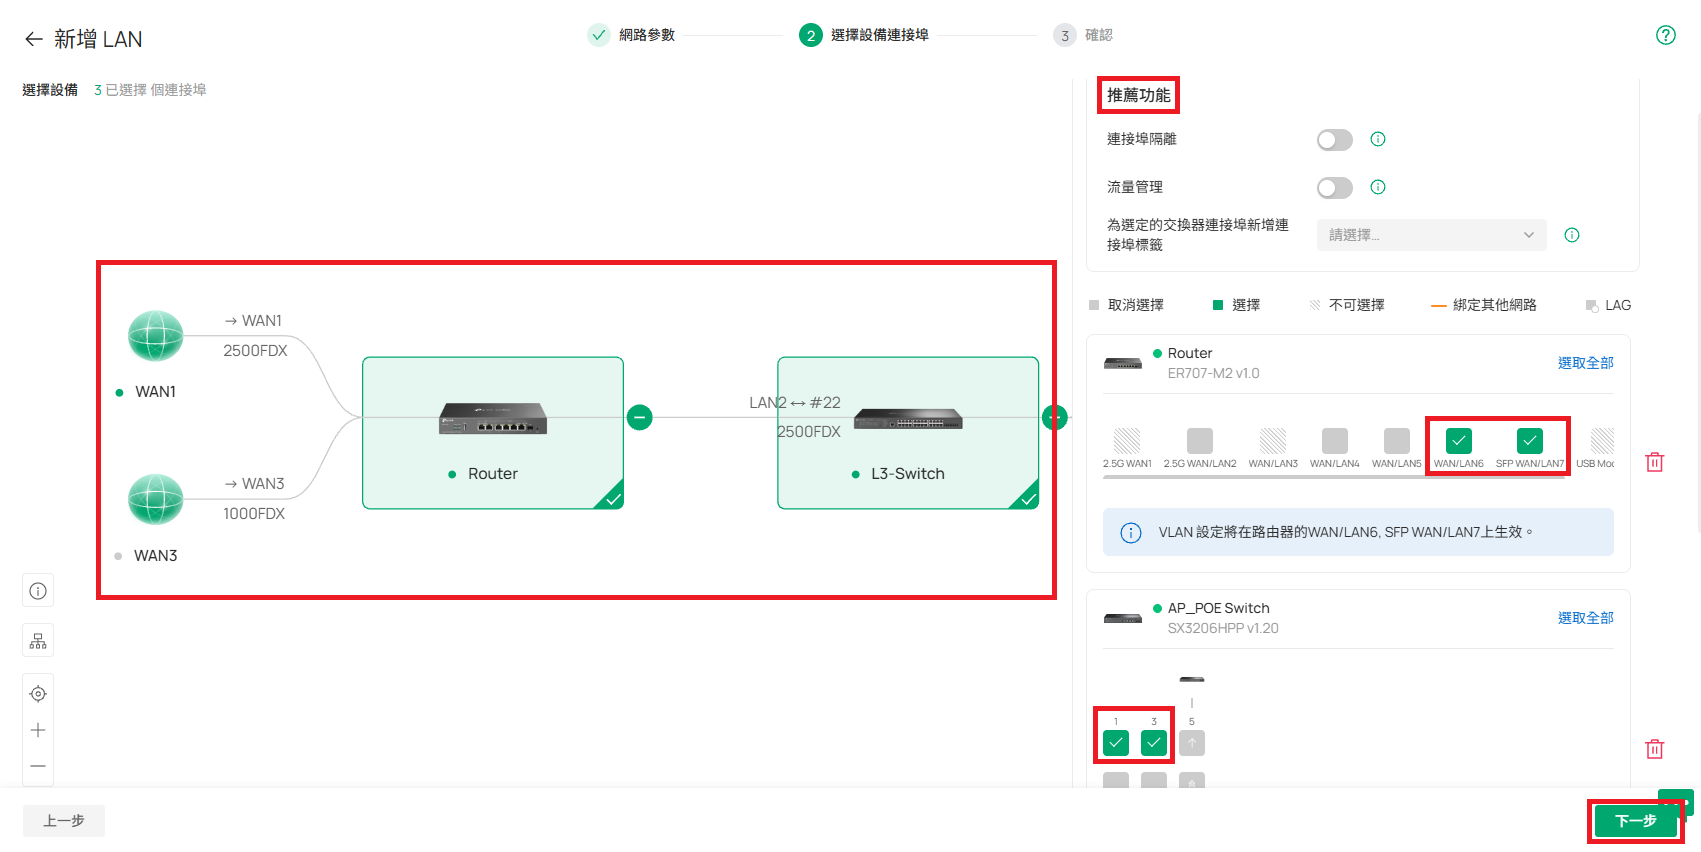
Task: Open the help question-mark icon
Action: click(x=1666, y=35)
